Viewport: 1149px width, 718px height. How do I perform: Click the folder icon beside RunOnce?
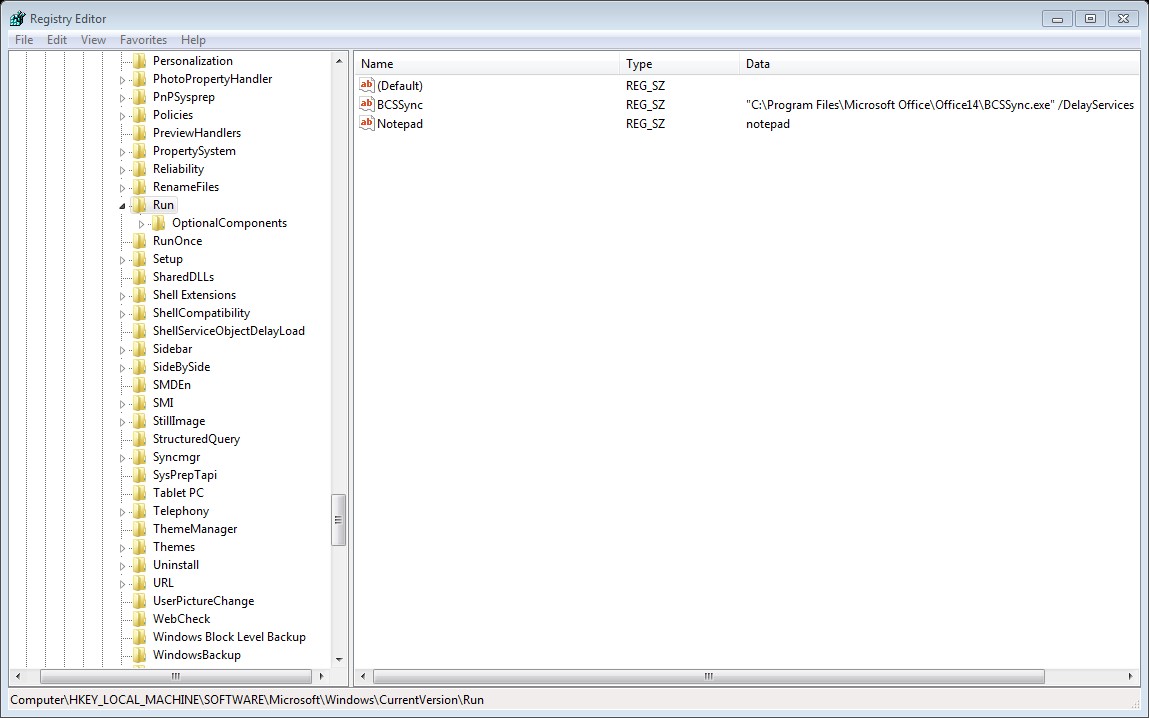139,241
